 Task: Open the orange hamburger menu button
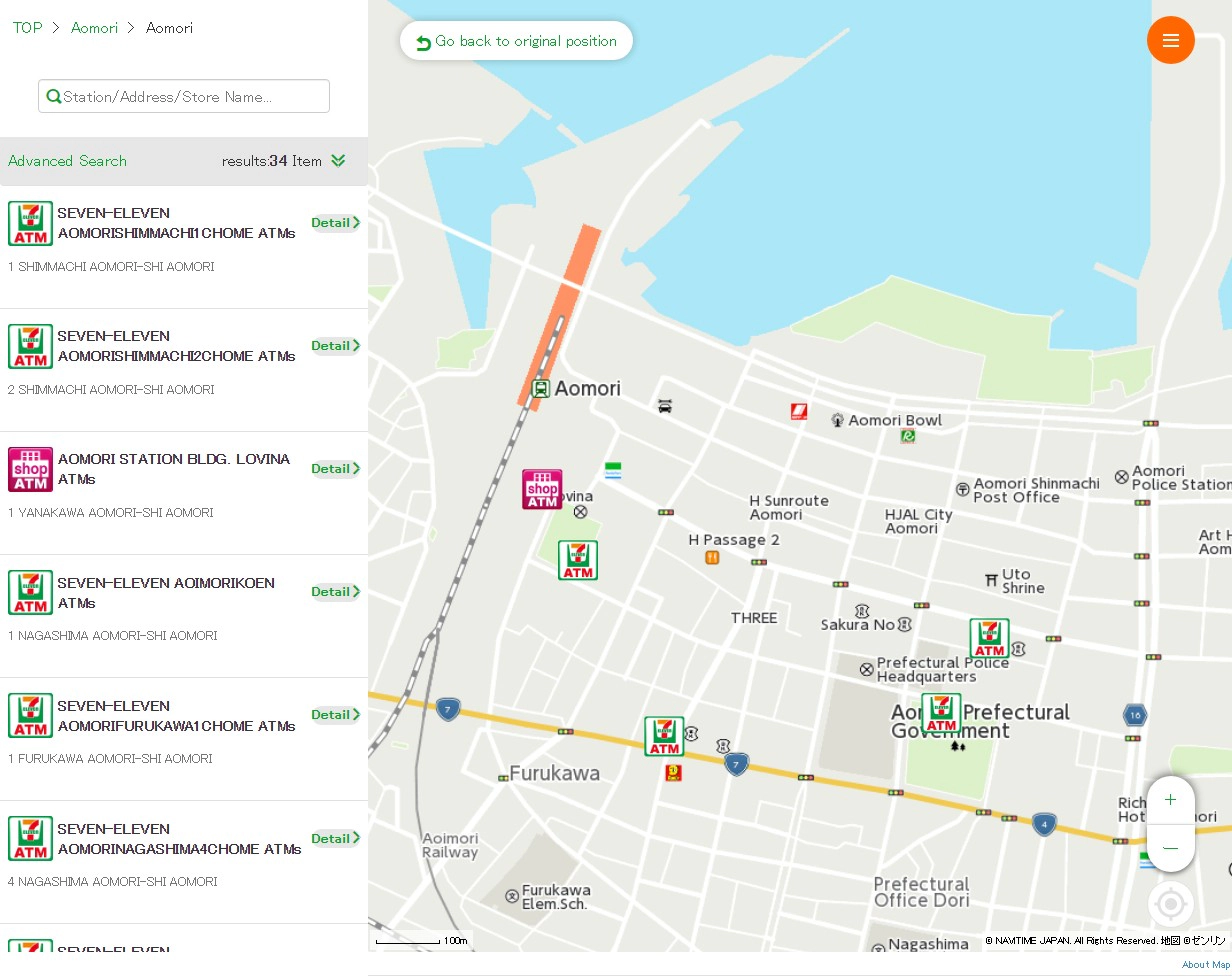[1170, 40]
